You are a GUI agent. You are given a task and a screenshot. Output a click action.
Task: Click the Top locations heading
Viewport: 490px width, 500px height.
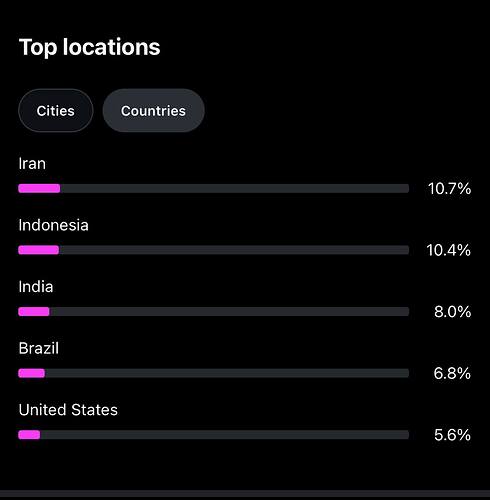pyautogui.click(x=90, y=47)
